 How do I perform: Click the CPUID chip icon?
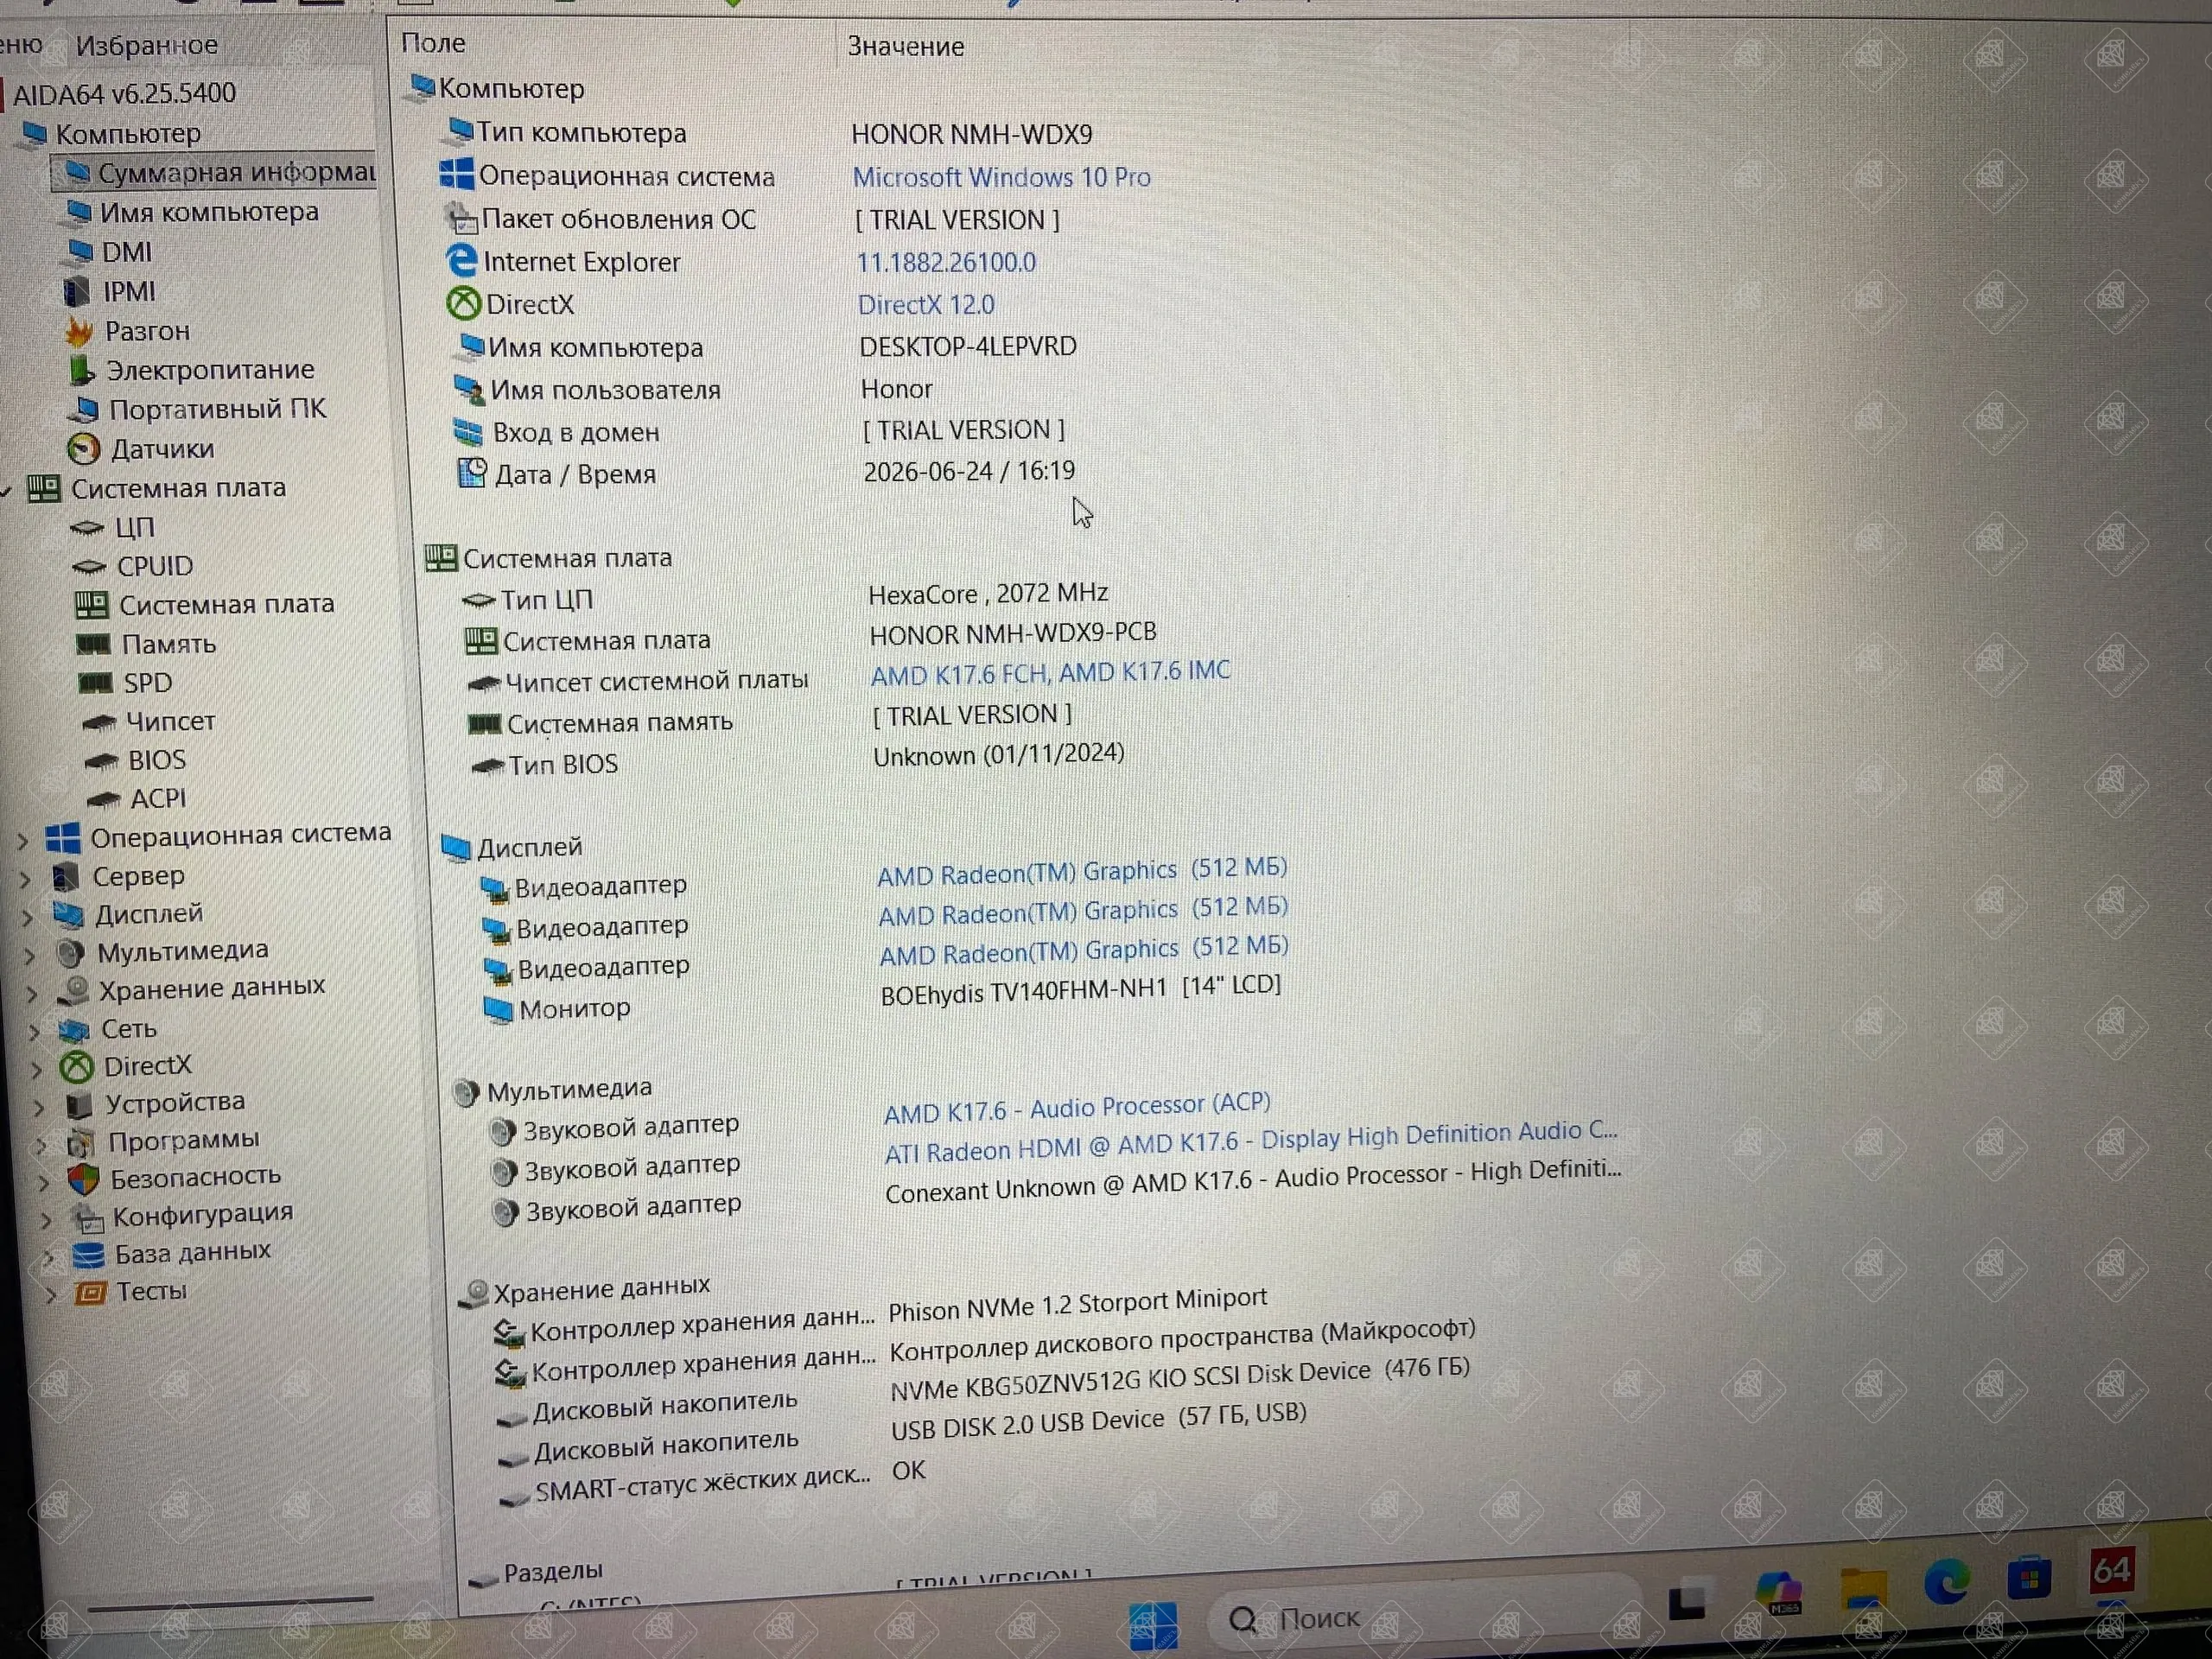pyautogui.click(x=90, y=566)
